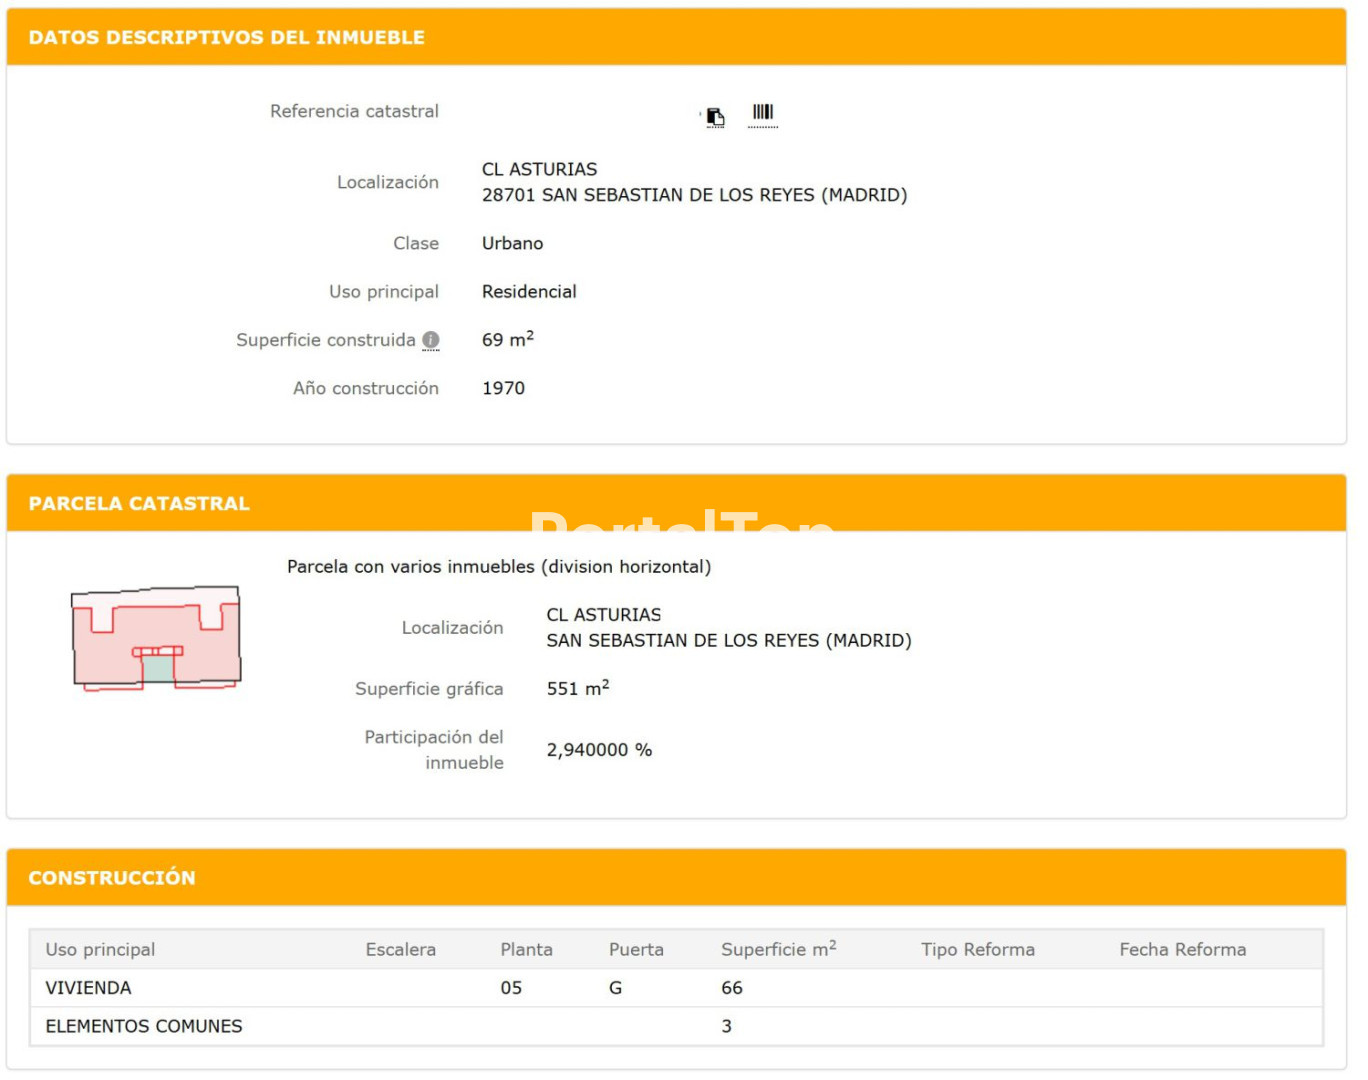Viewport: 1368px width, 1080px height.
Task: Click the 'Parcela con varios inmuebles' text
Action: click(499, 567)
